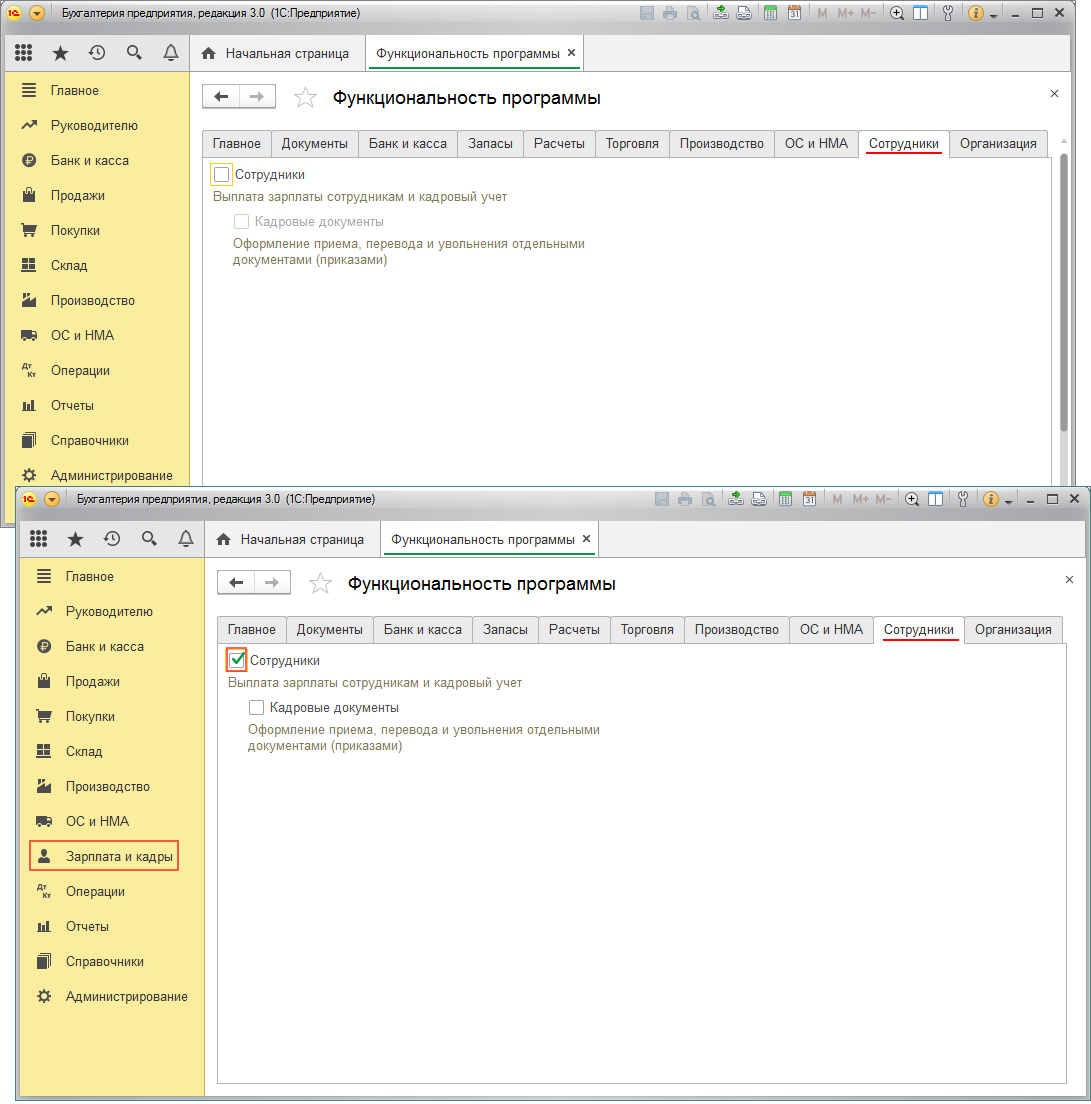
Task: Switch to Банк и касса tab in front window
Action: 422,629
